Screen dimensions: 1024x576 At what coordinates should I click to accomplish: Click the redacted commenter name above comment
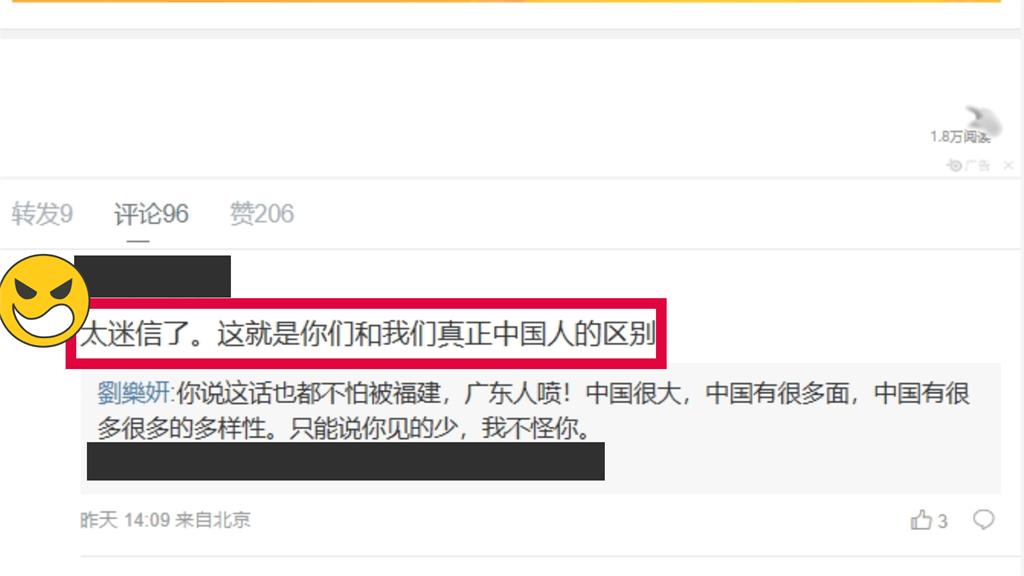tap(152, 276)
